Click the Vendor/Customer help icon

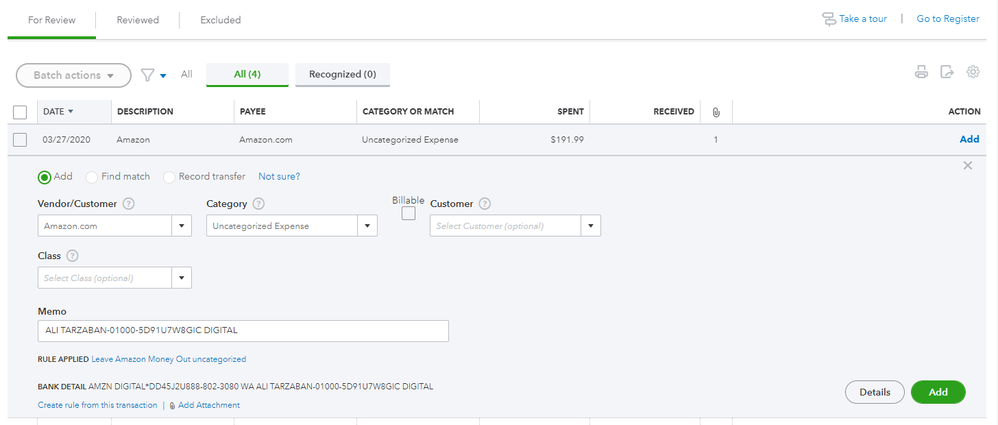pyautogui.click(x=129, y=204)
